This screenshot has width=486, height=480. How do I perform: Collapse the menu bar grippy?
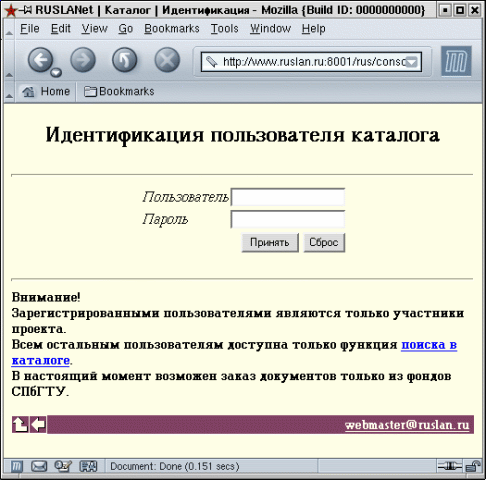coord(9,29)
